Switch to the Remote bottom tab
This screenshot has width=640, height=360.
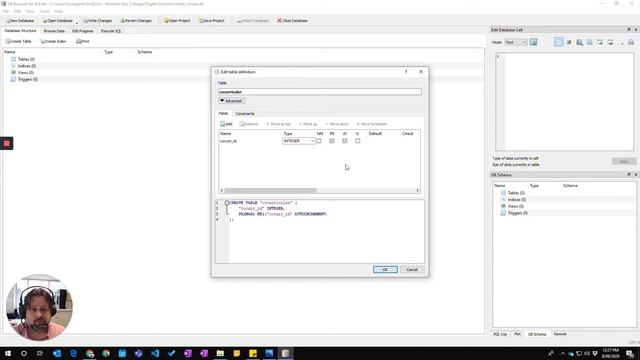(560, 334)
